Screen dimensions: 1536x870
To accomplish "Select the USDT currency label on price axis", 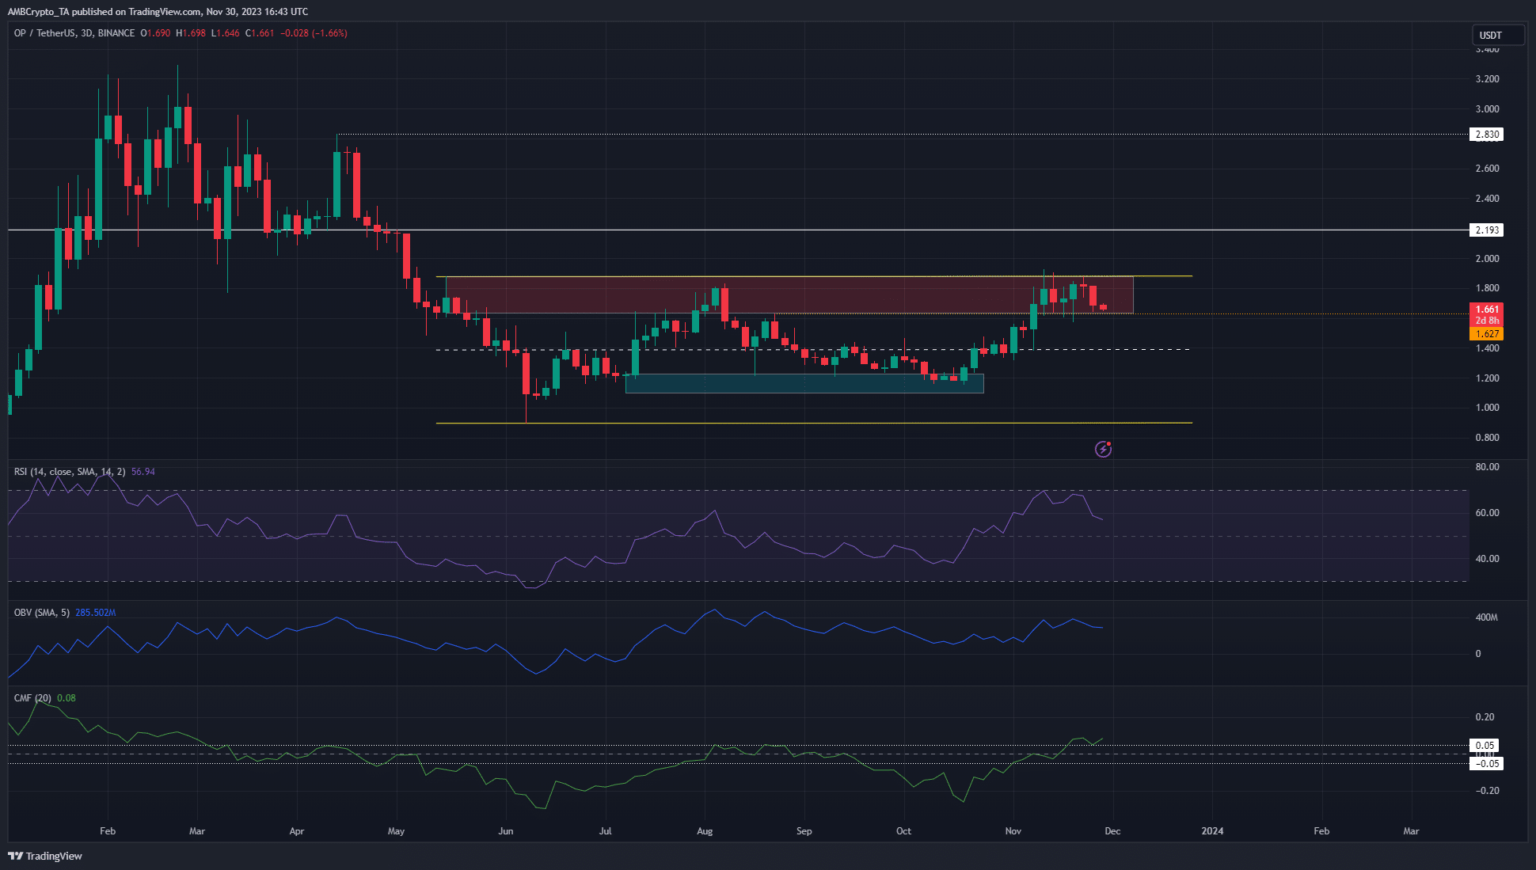I will [x=1489, y=35].
